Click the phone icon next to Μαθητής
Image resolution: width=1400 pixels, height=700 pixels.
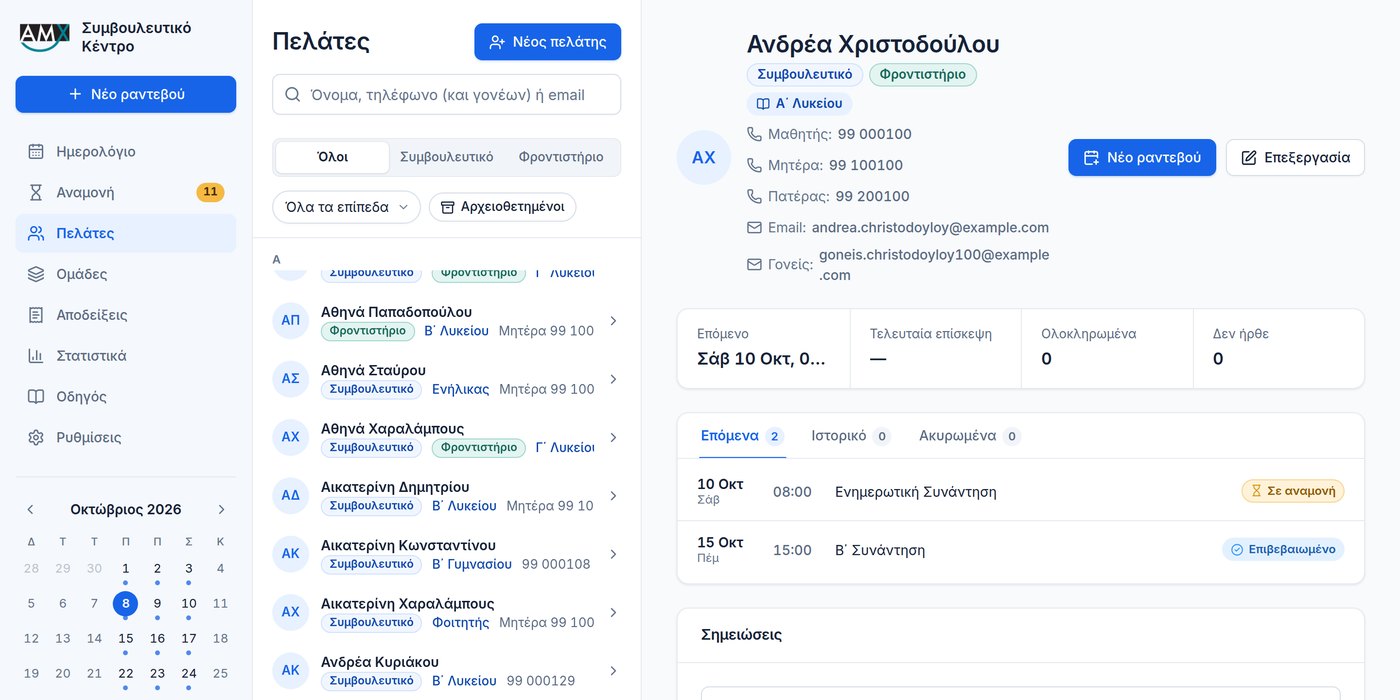[x=755, y=134]
